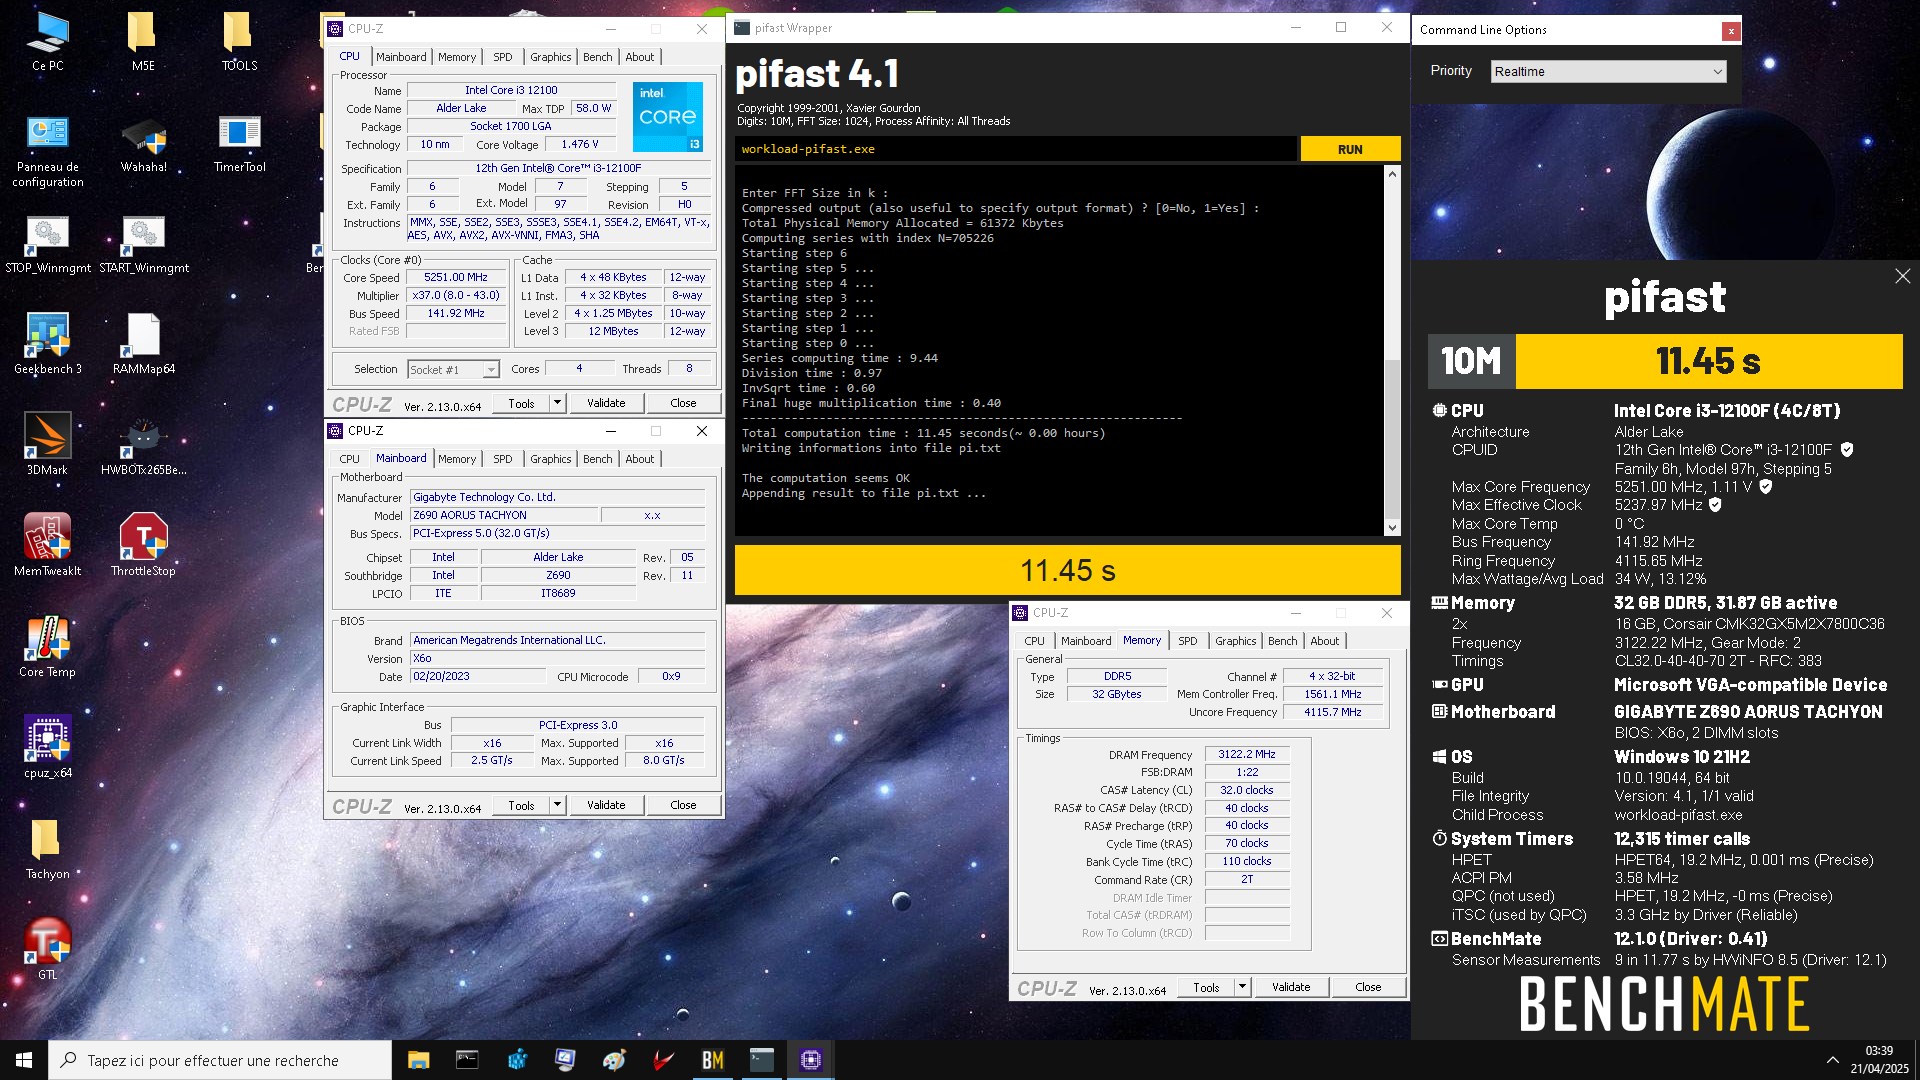Click Validate in Memory CPU-Z window
This screenshot has height=1080, width=1920.
(x=1291, y=987)
